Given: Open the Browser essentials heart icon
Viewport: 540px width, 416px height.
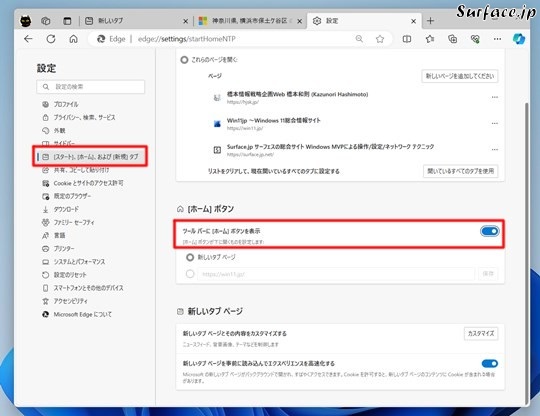Looking at the screenshot, I should (475, 39).
